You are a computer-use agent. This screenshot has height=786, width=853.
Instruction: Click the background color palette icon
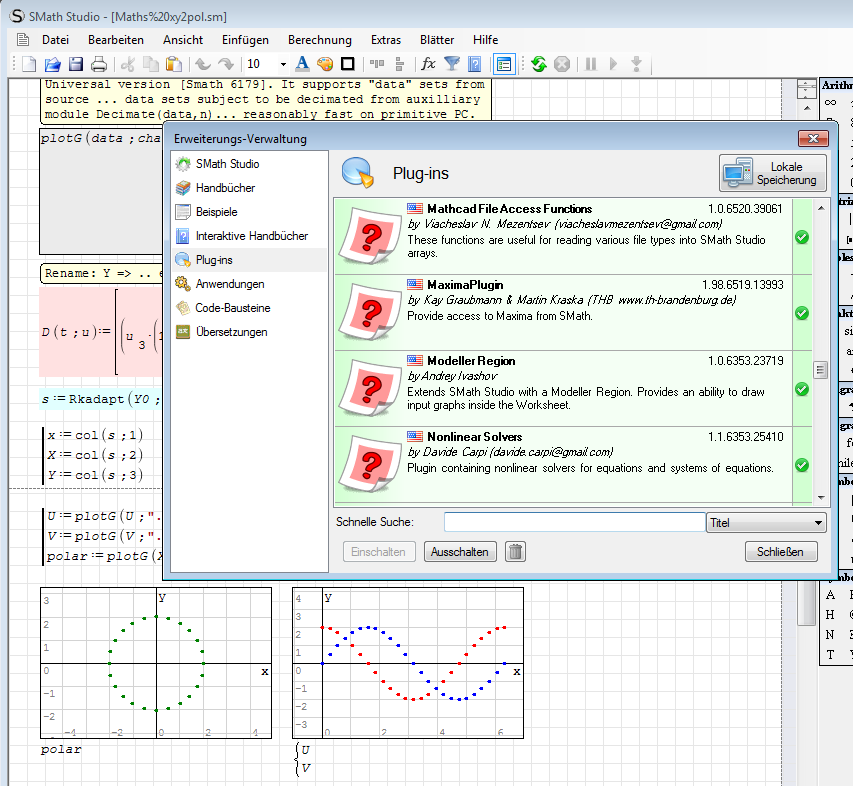point(325,64)
